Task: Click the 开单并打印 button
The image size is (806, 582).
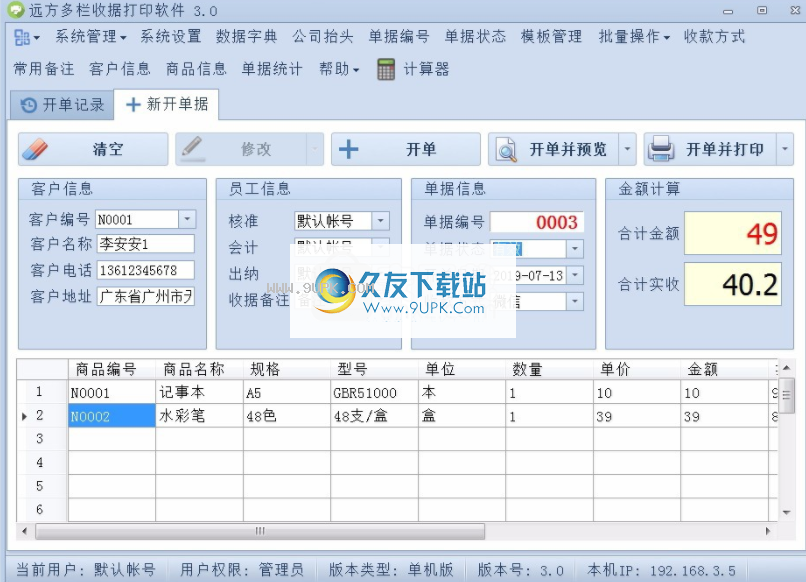Action: pos(710,149)
